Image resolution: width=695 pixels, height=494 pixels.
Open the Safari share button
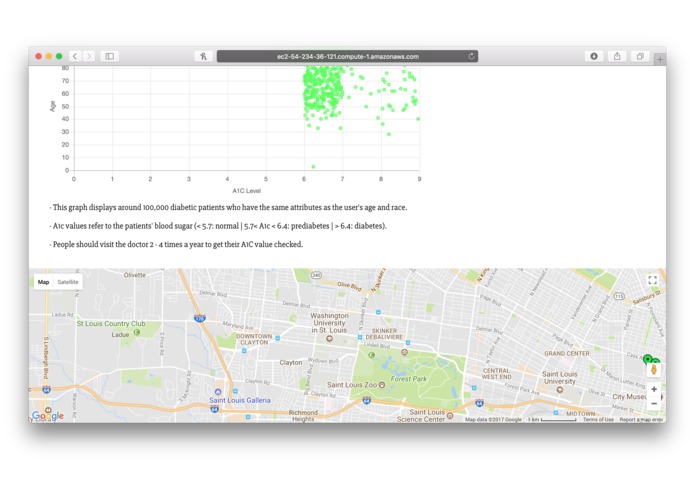pos(617,56)
